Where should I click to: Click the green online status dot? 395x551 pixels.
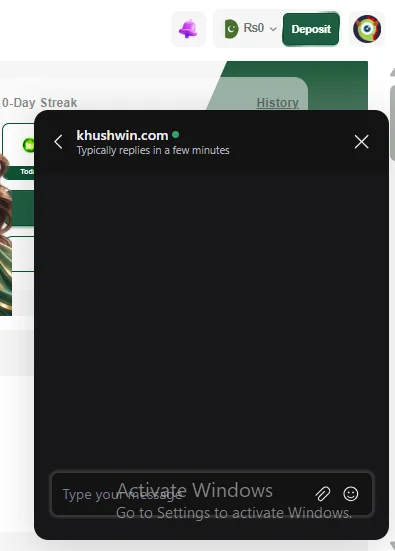176,134
